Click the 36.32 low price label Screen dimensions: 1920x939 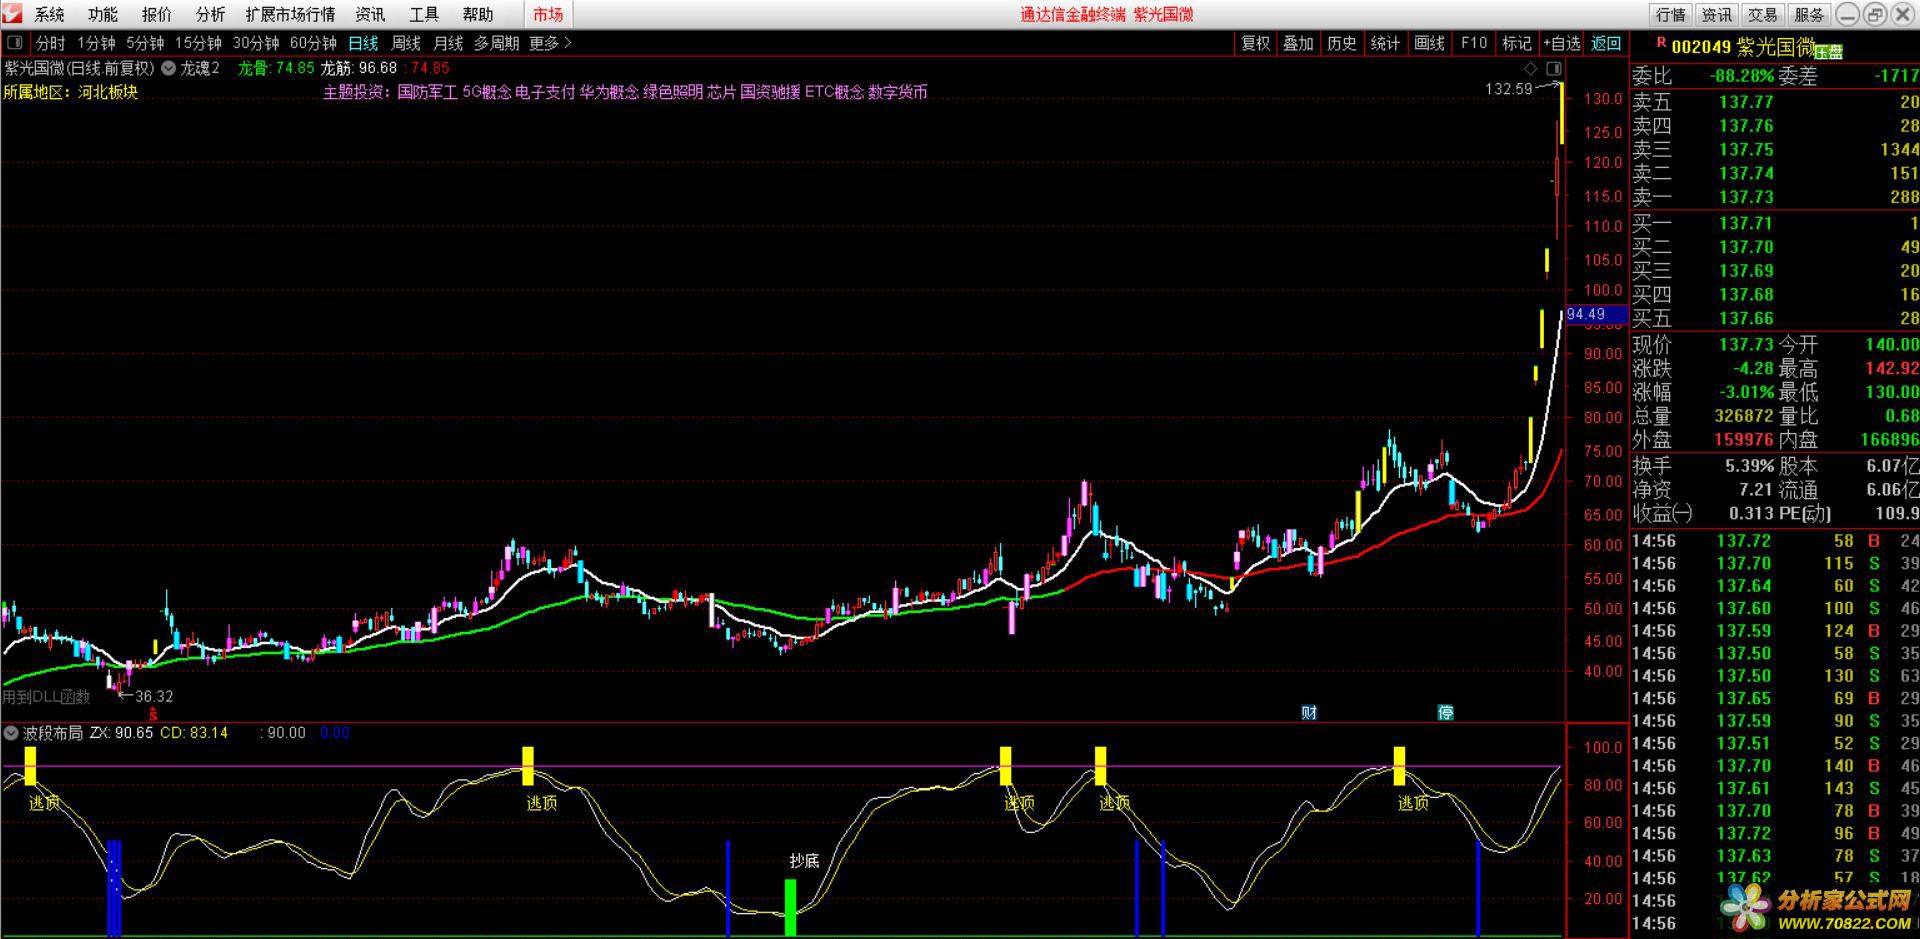[154, 696]
